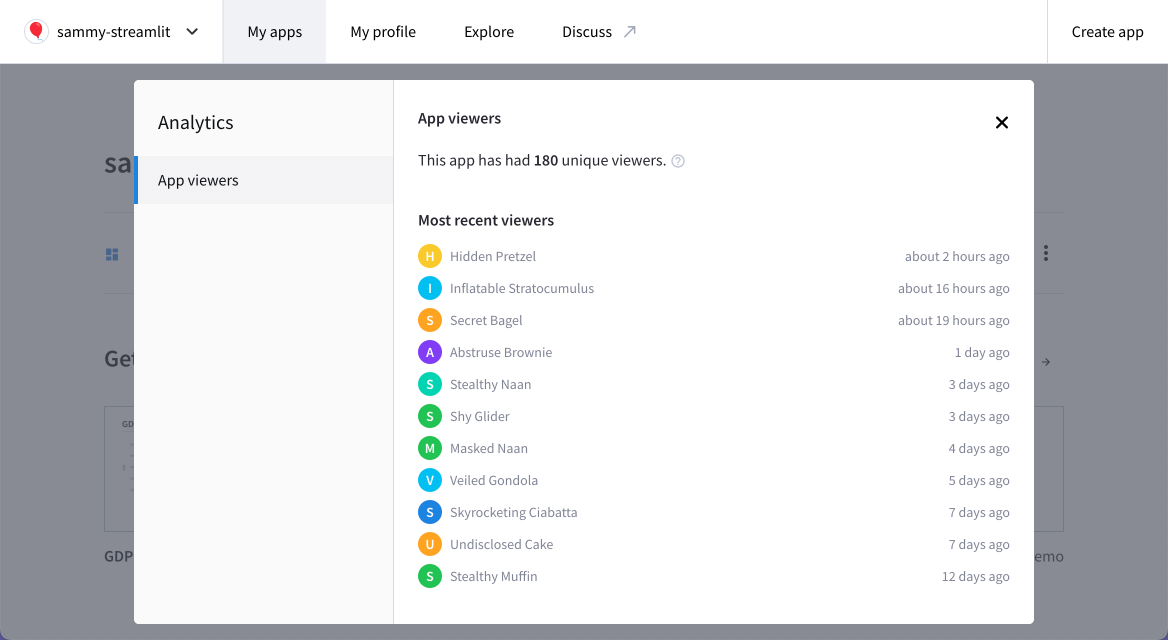Image resolution: width=1168 pixels, height=640 pixels.
Task: Open the help tooltip beside unique viewers count
Action: [x=677, y=160]
